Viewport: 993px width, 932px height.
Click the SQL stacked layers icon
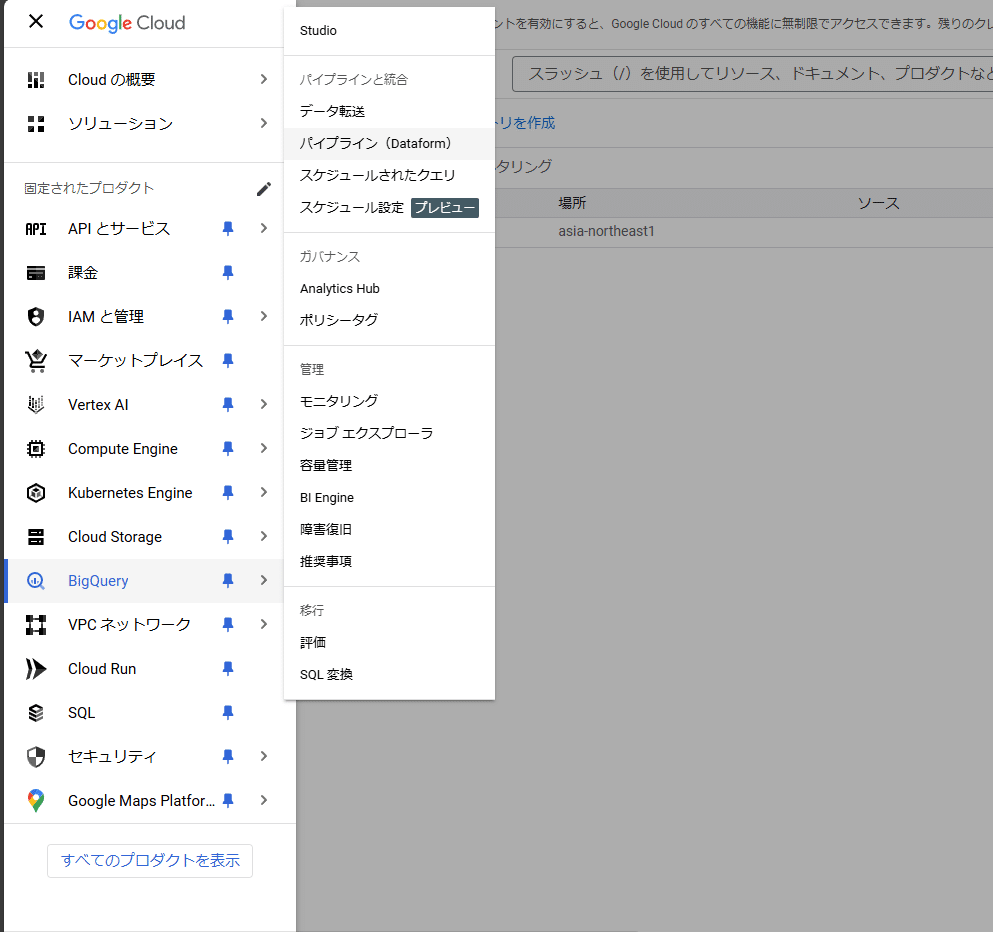click(36, 713)
